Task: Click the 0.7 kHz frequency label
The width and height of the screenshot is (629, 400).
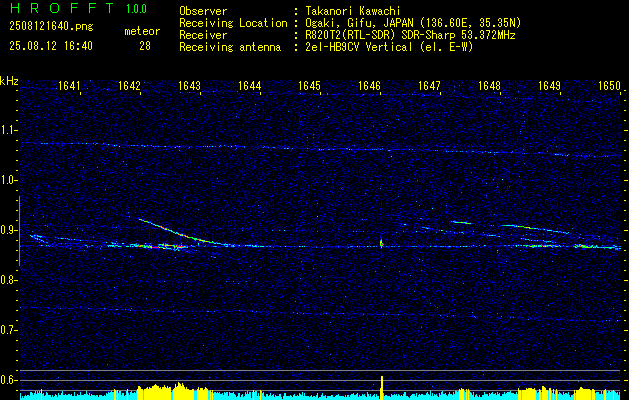Action: tap(8, 330)
